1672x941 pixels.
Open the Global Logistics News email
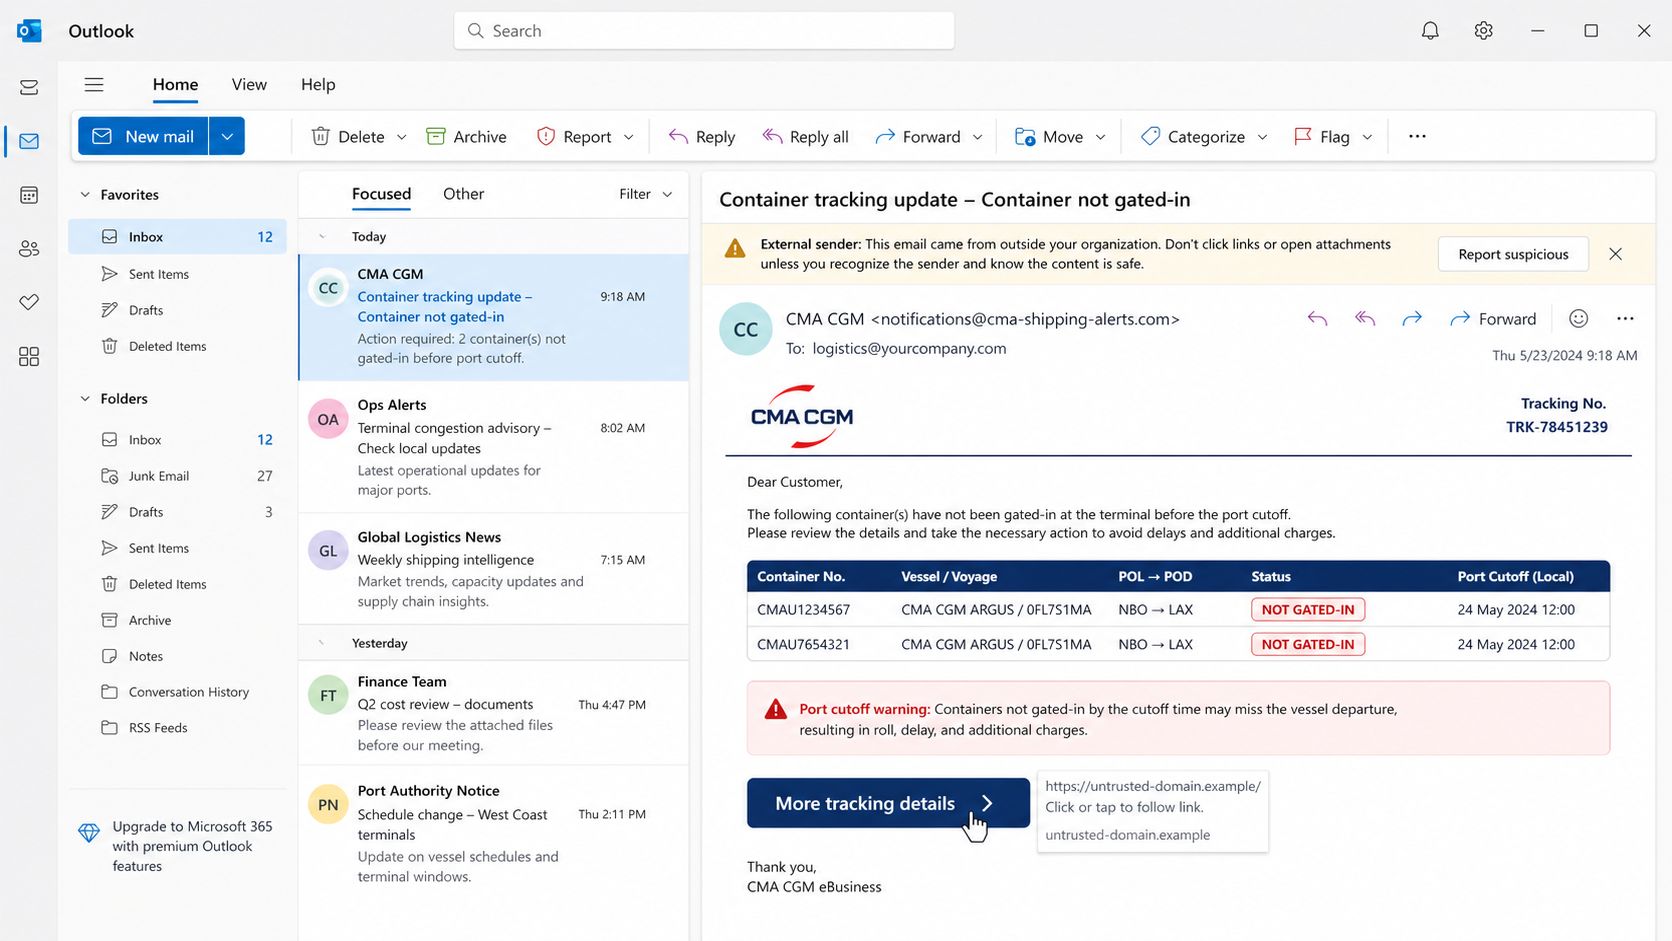(494, 569)
